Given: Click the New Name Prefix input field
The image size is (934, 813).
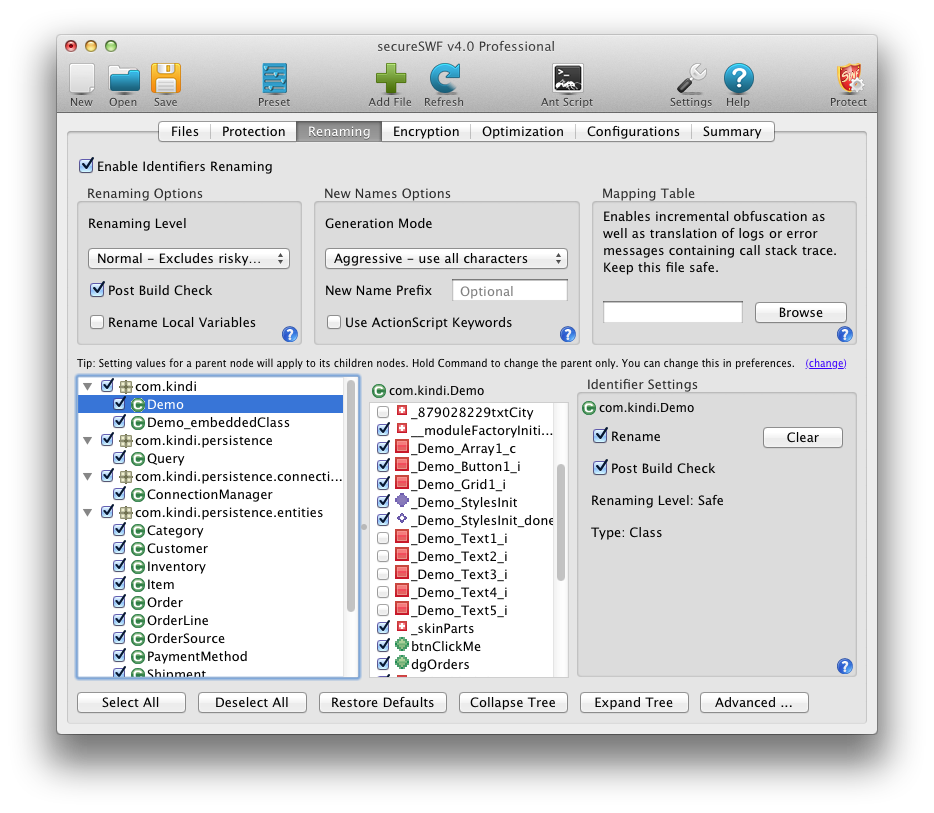Looking at the screenshot, I should [x=509, y=291].
